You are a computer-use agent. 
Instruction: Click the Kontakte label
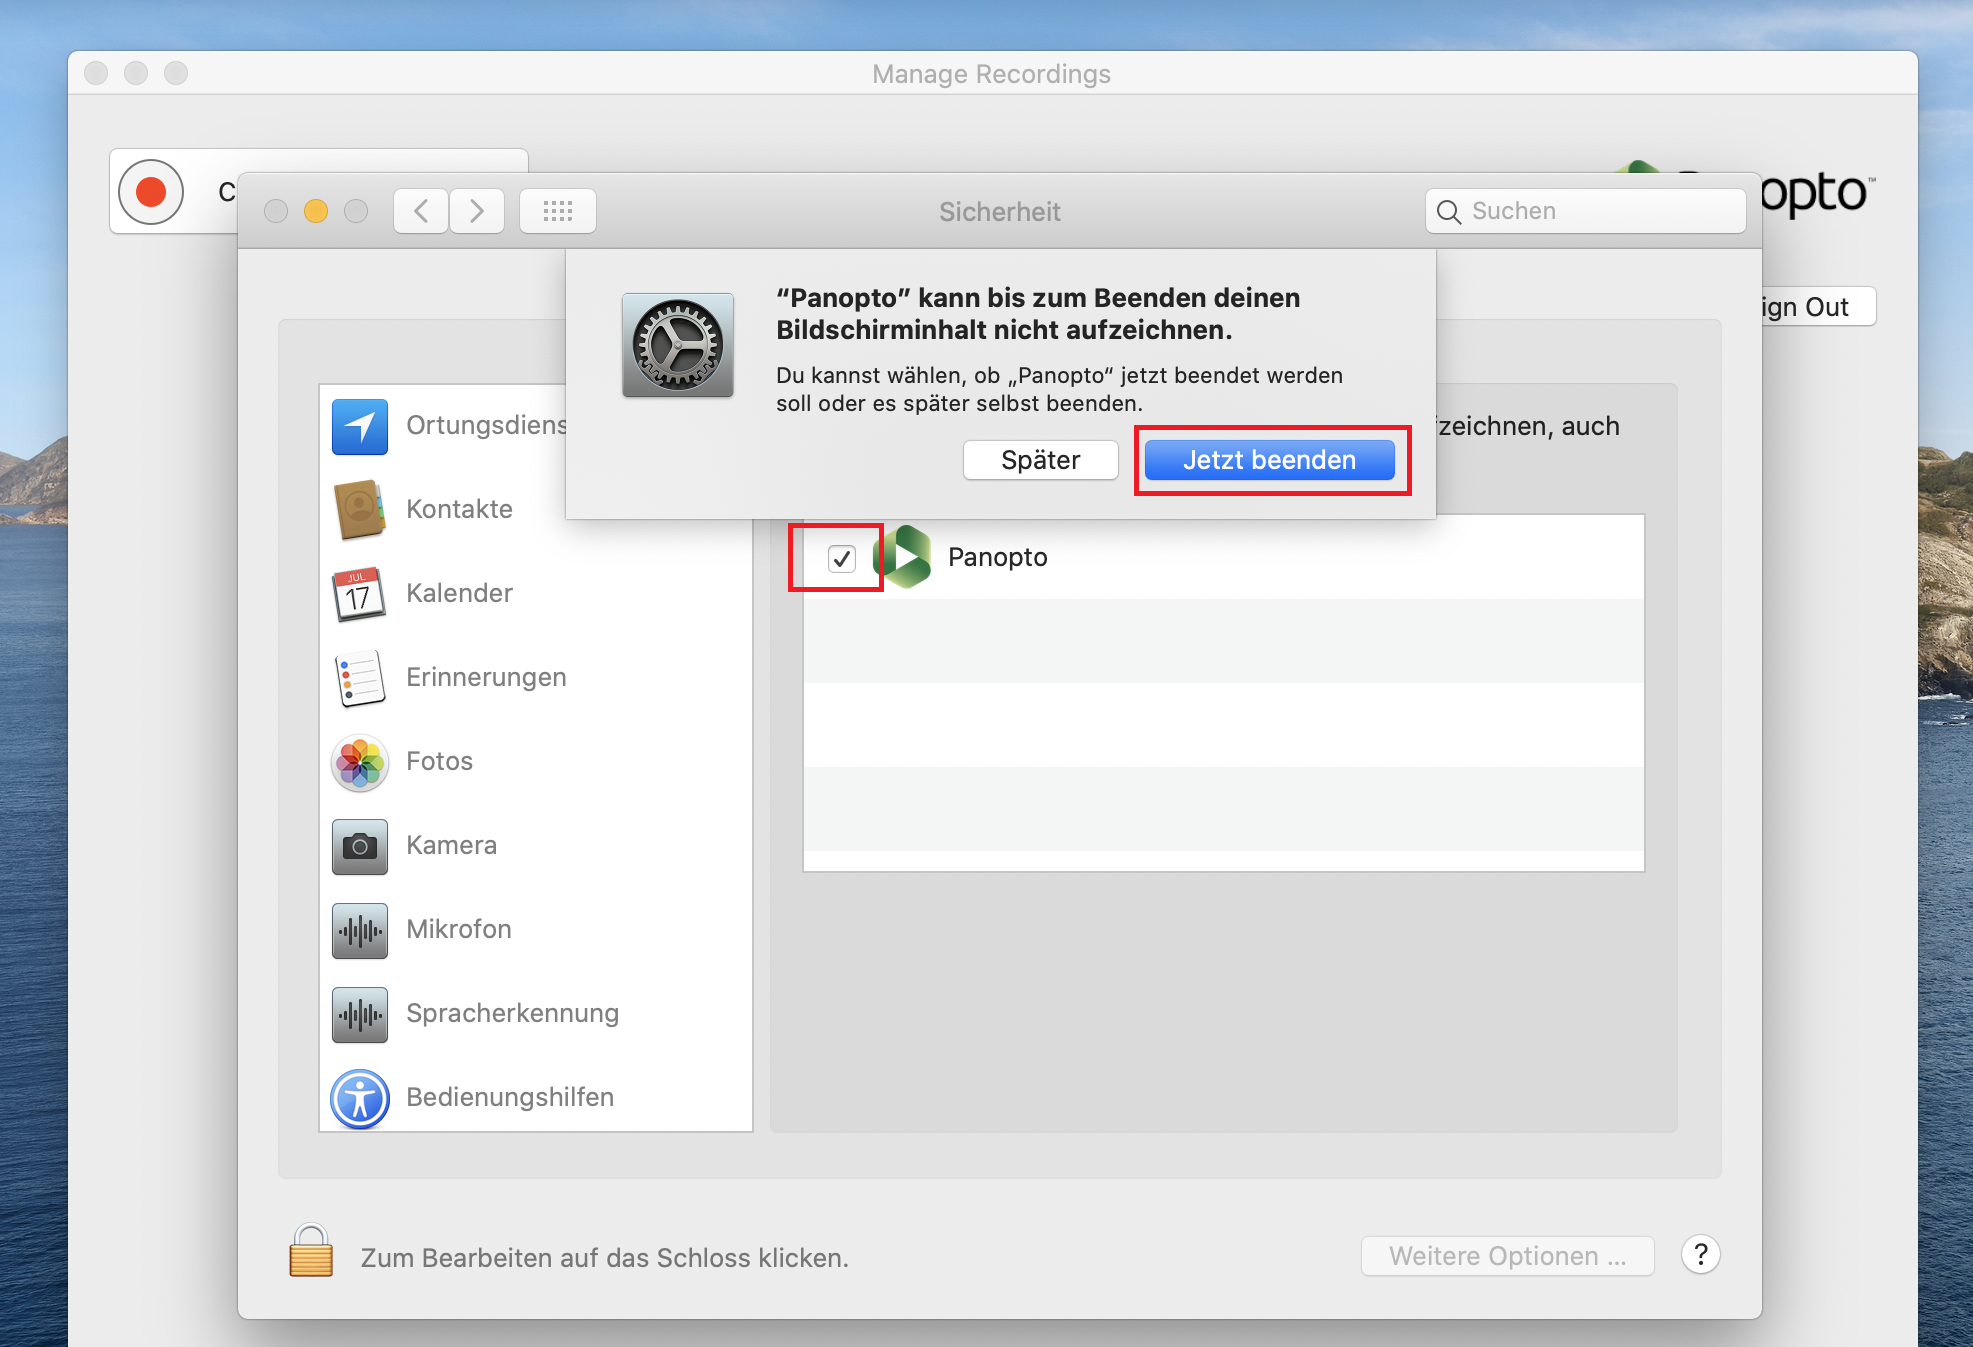click(x=459, y=509)
